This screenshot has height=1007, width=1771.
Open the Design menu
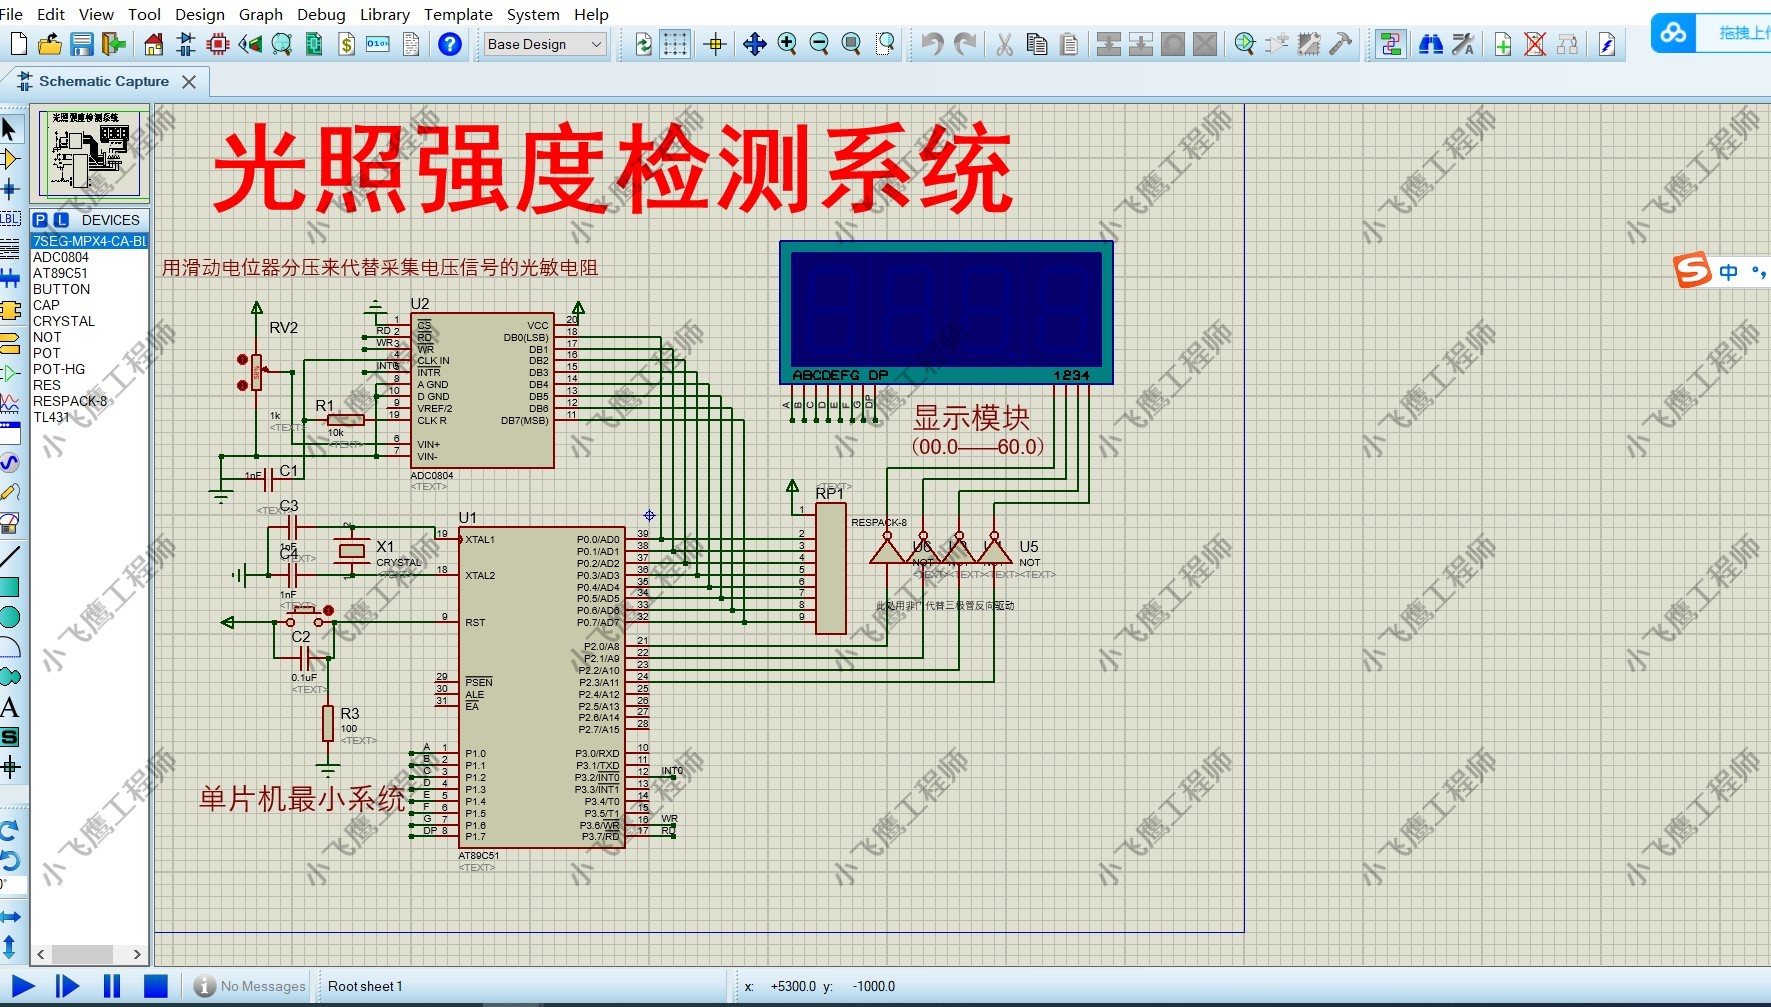pos(200,14)
